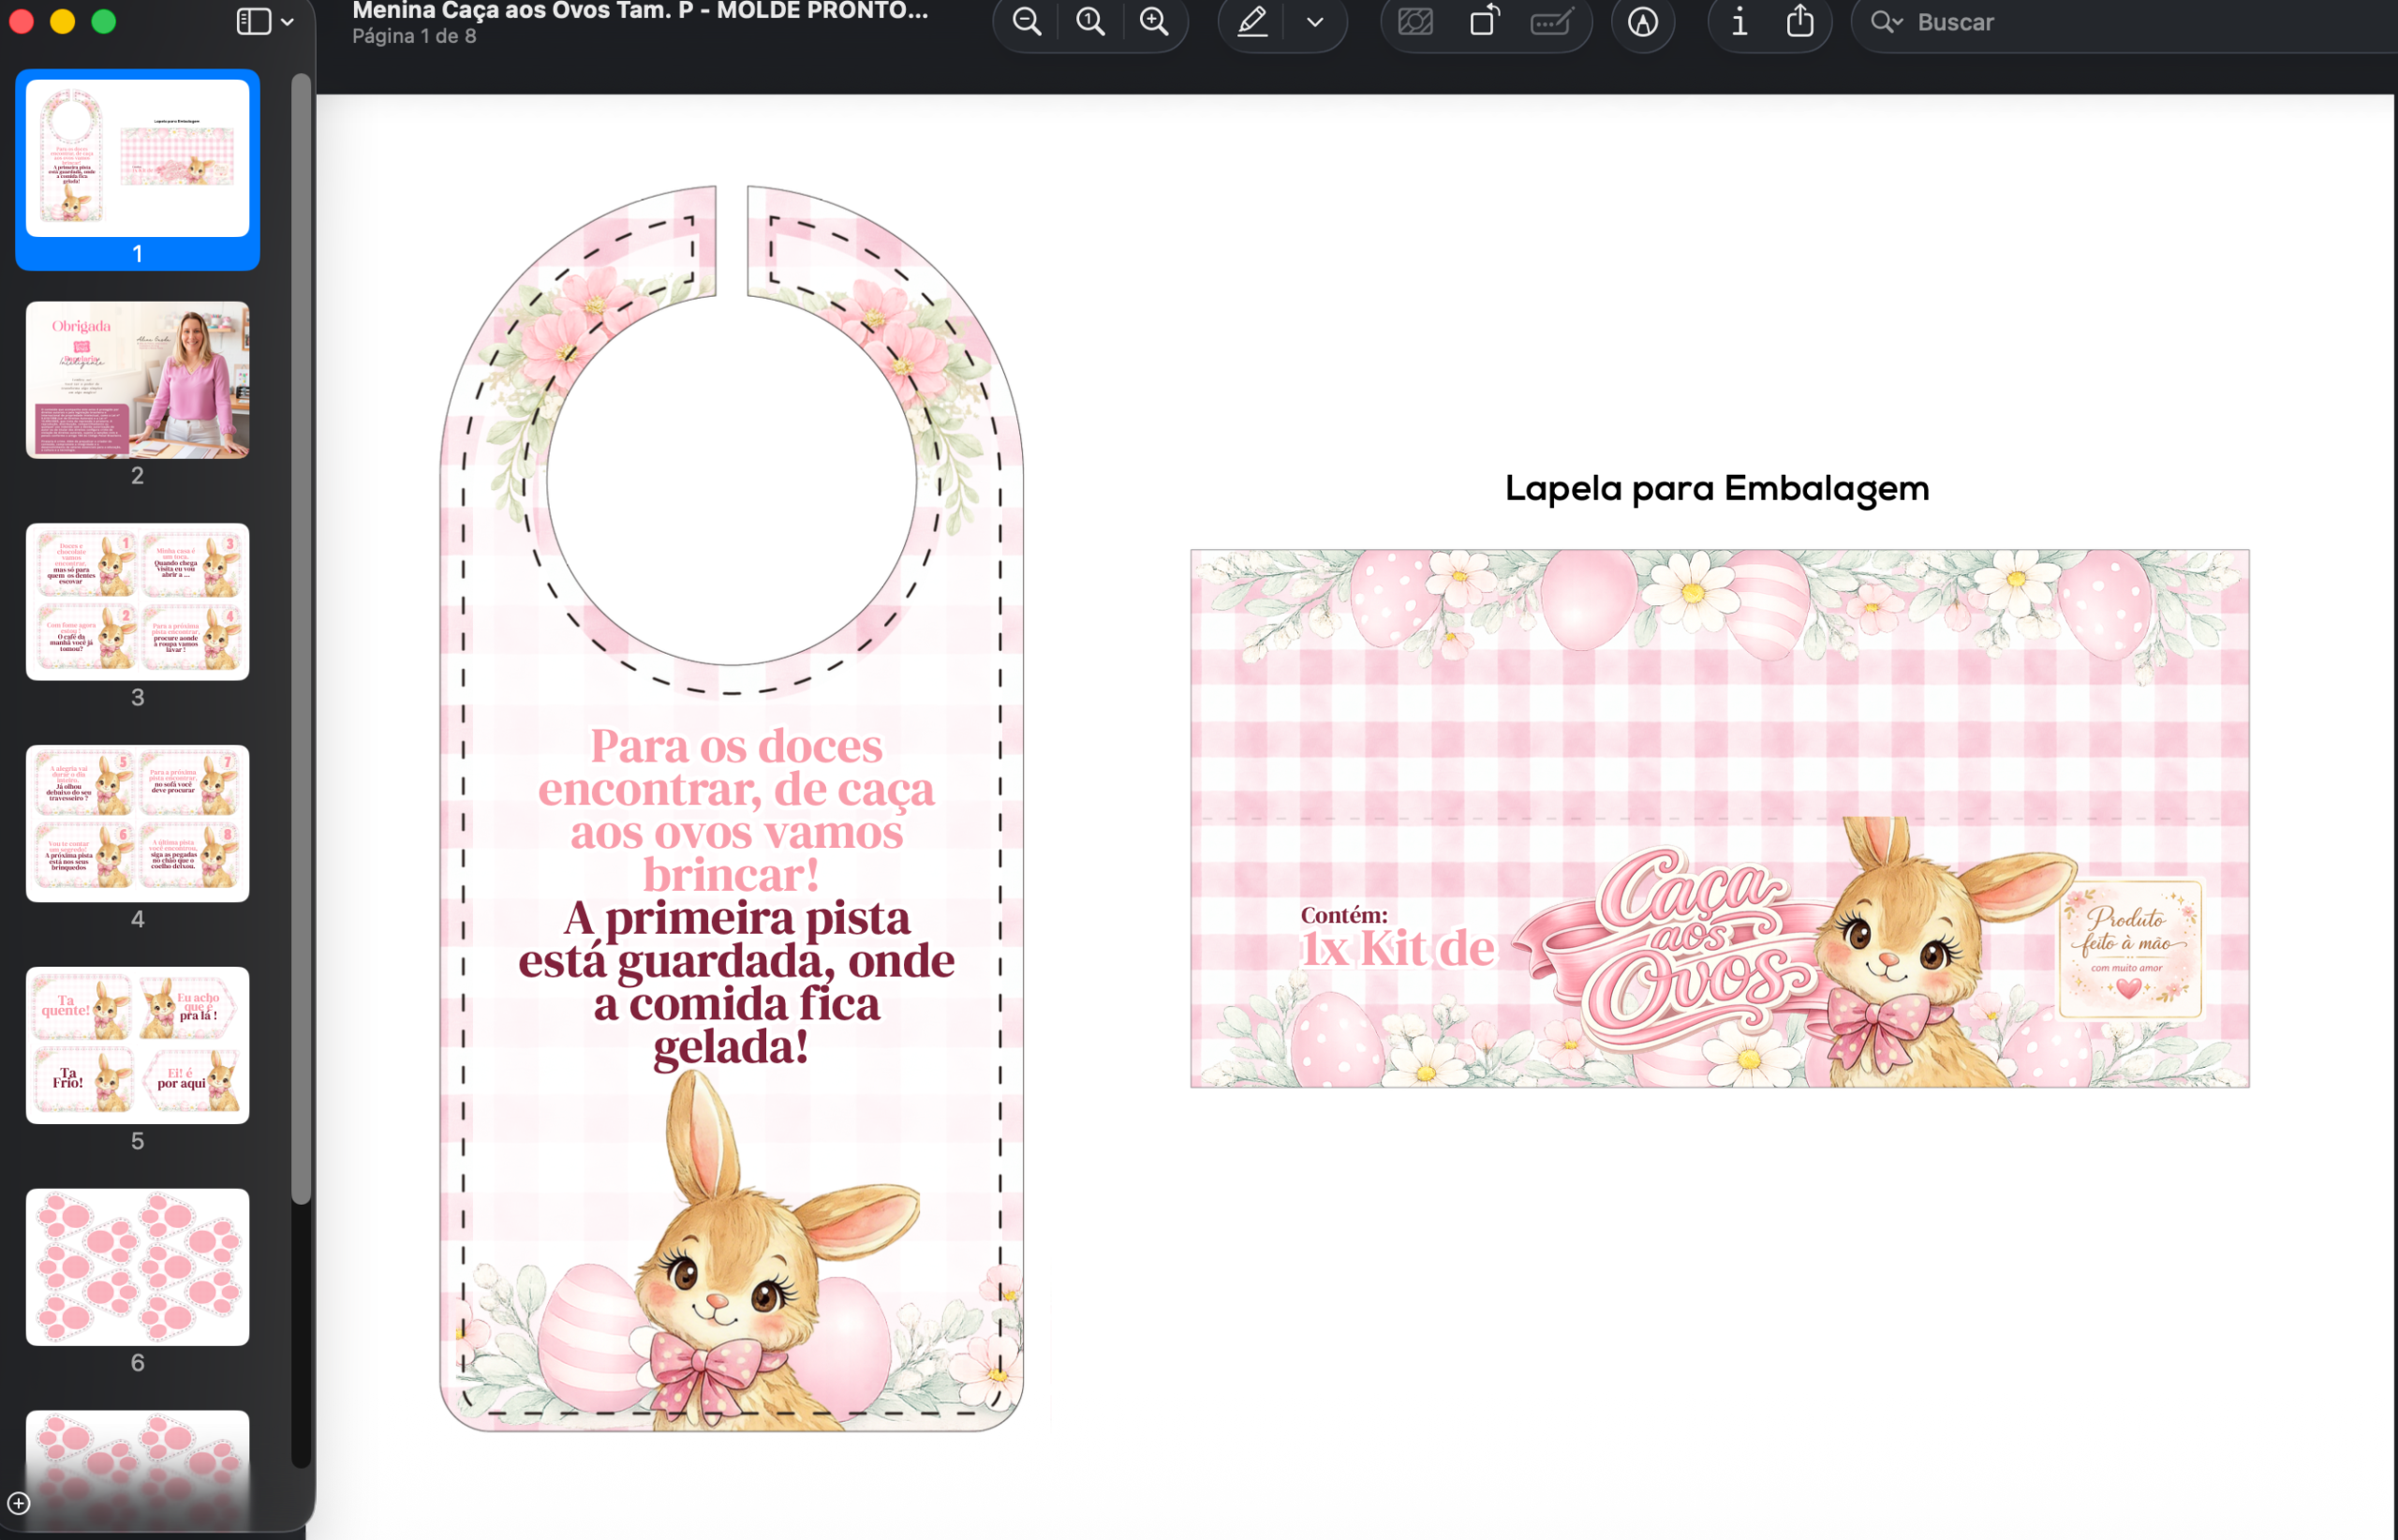This screenshot has height=1540, width=2398.
Task: Open the form fill tool
Action: coord(1551,22)
